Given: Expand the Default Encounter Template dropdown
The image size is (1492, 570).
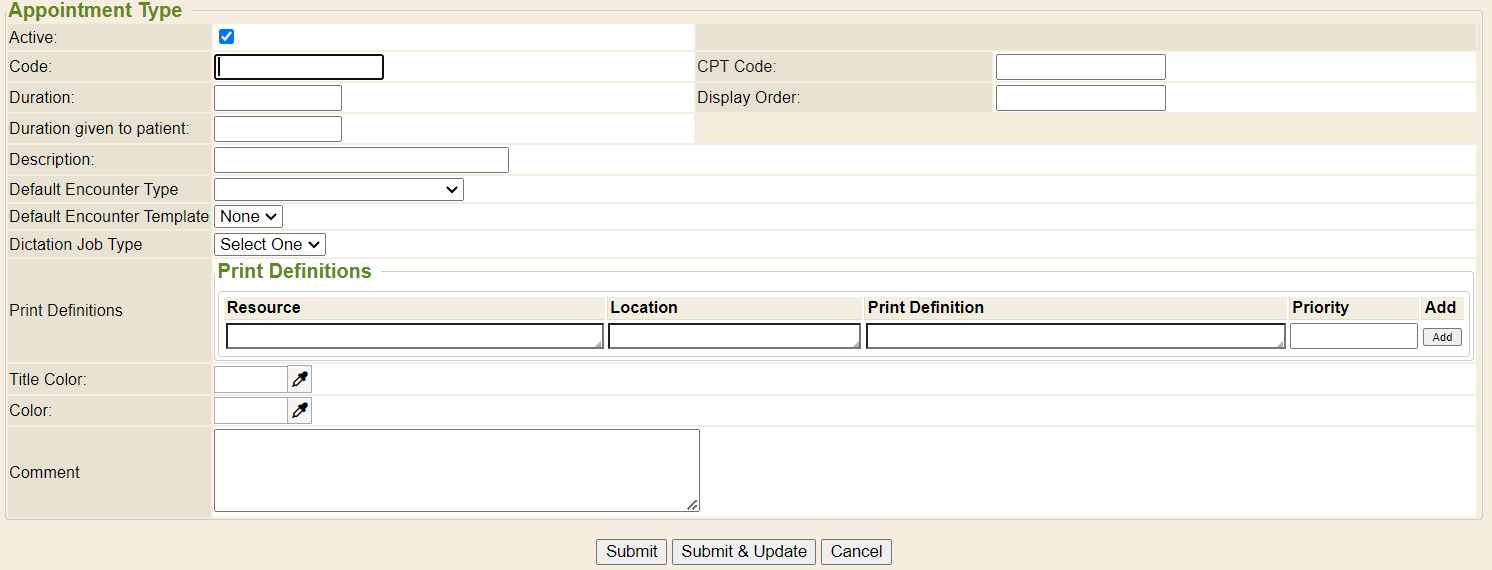Looking at the screenshot, I should [x=248, y=216].
